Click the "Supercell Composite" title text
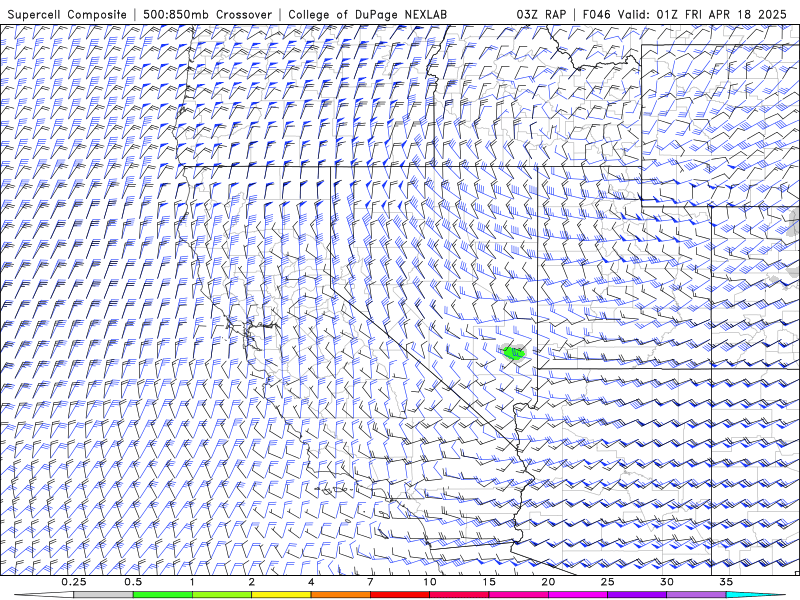 tap(67, 14)
